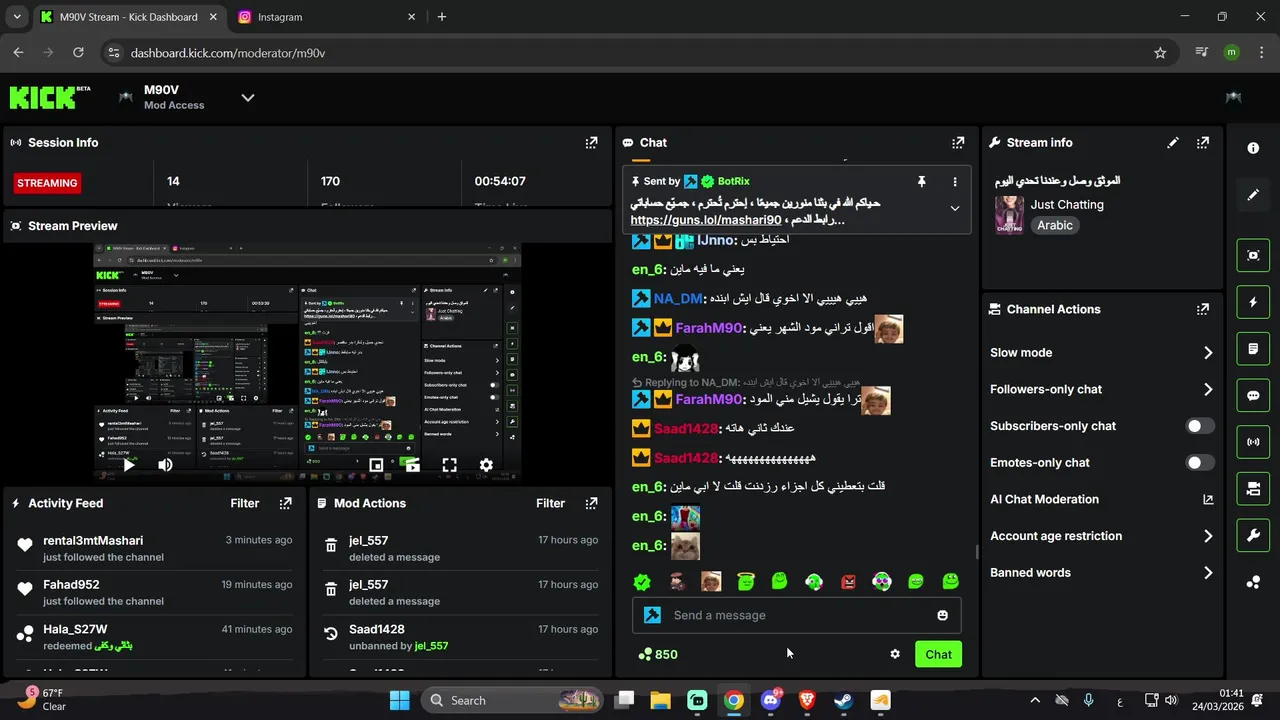Expand the pinned message chevron

[x=955, y=209]
